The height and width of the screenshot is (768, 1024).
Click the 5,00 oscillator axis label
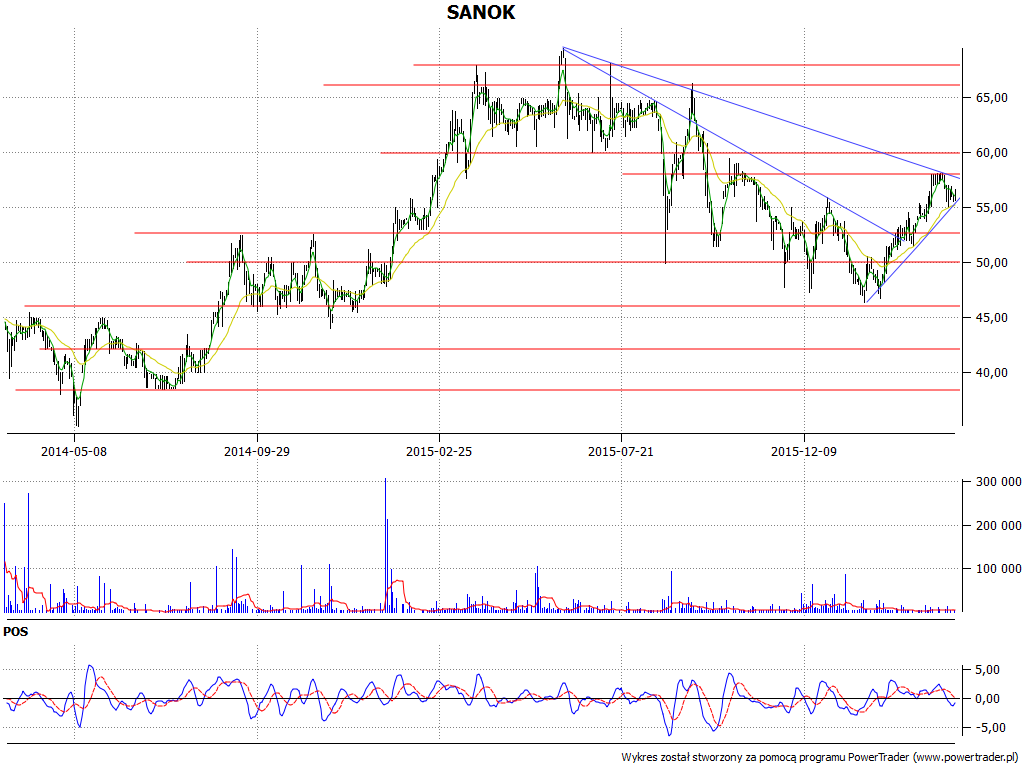987,670
